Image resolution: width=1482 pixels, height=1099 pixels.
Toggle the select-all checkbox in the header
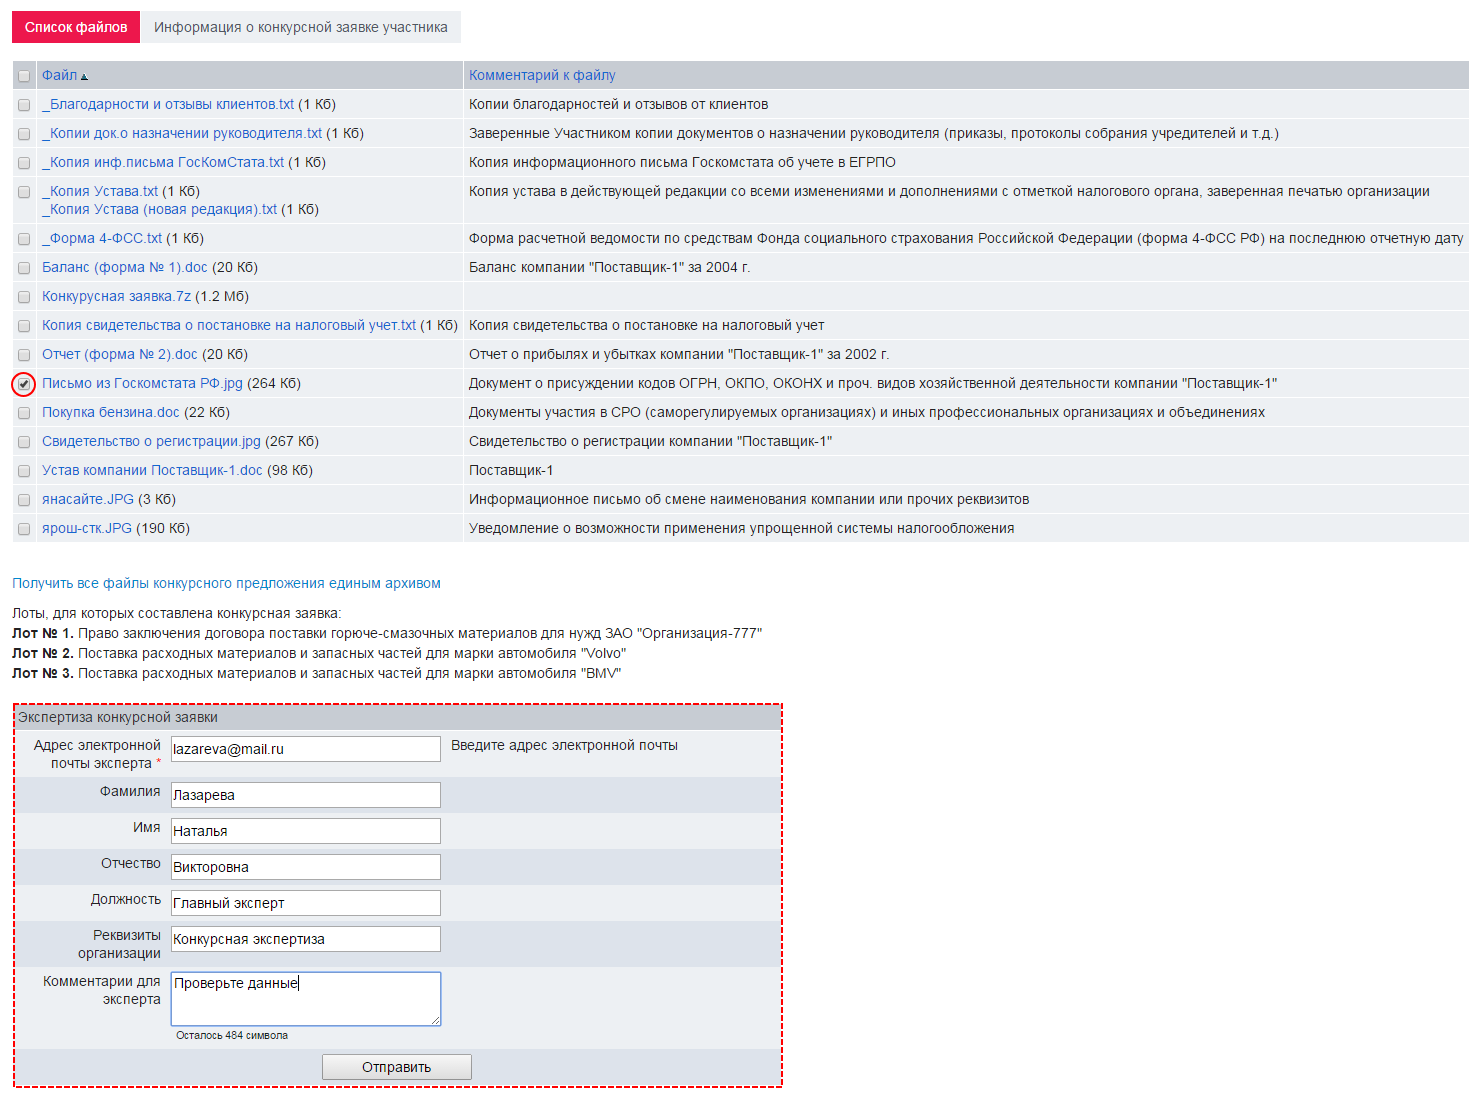coord(24,76)
